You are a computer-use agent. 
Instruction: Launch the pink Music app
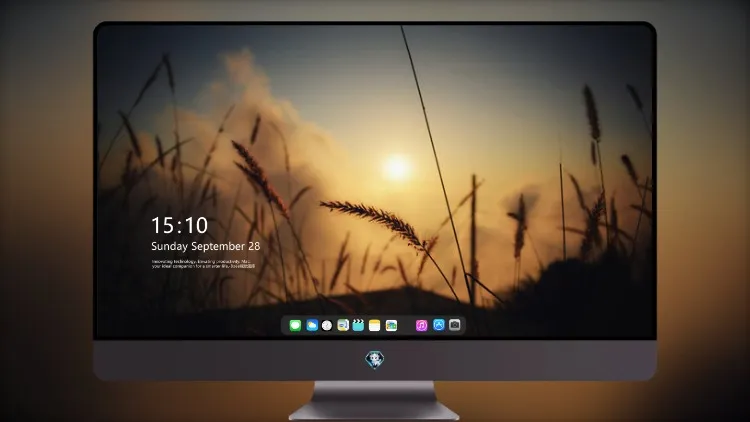[421, 325]
